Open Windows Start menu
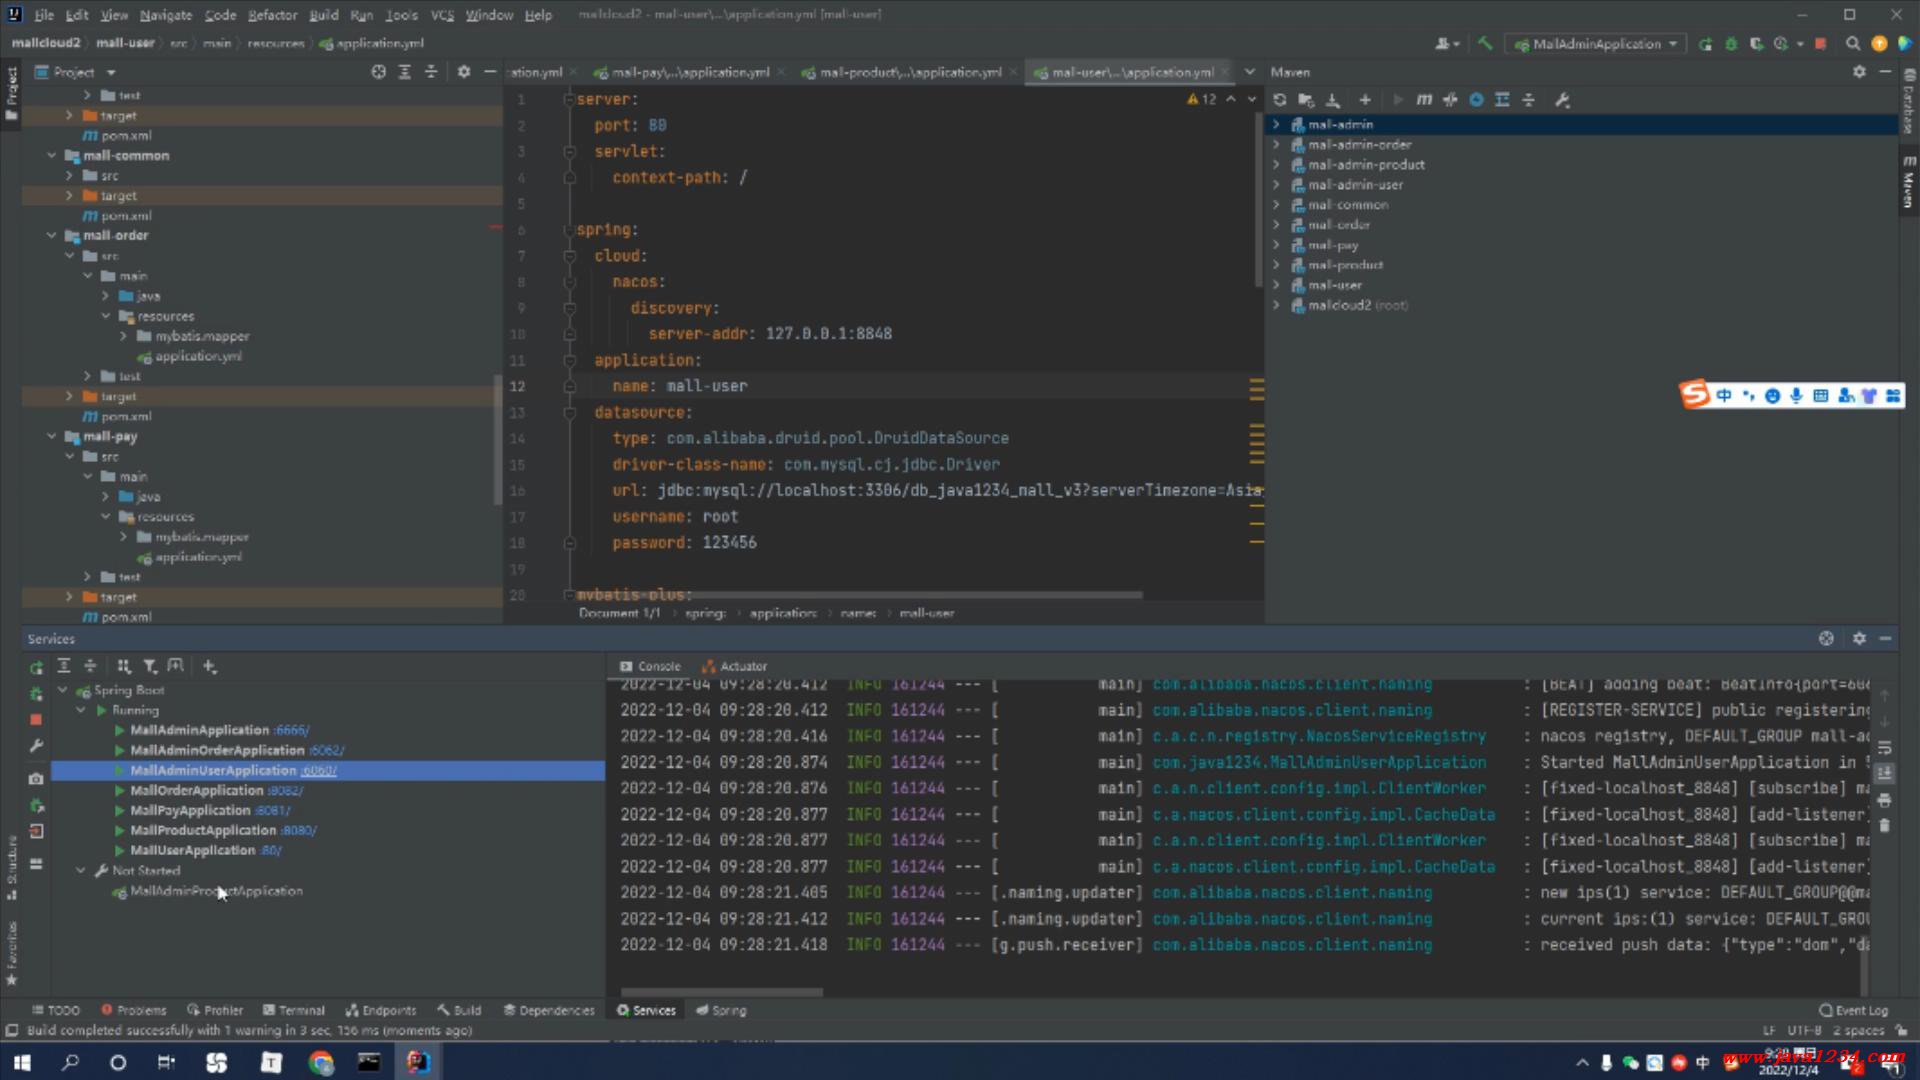1920x1080 pixels. click(21, 1062)
